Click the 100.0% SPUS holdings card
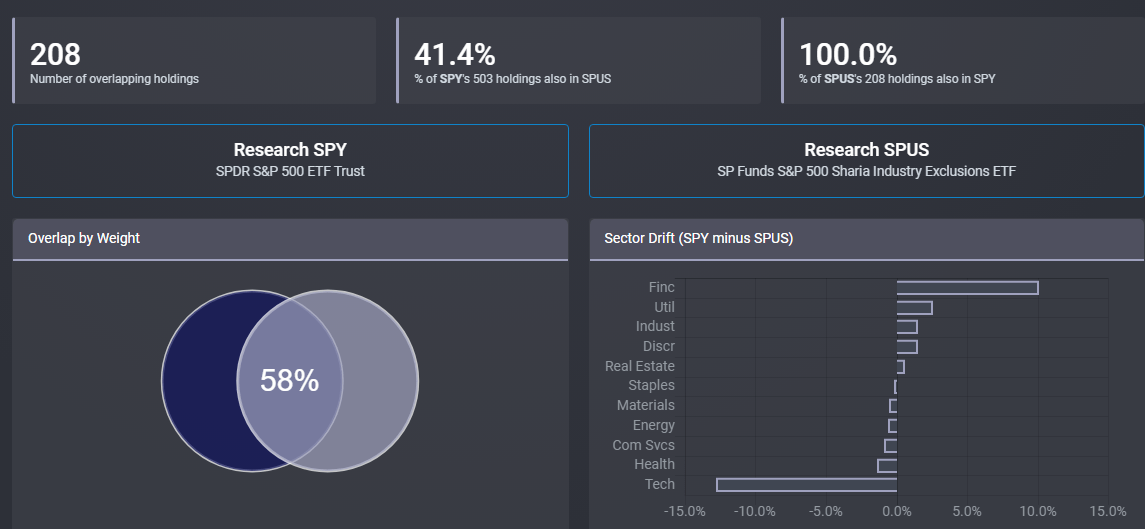 pyautogui.click(x=962, y=61)
